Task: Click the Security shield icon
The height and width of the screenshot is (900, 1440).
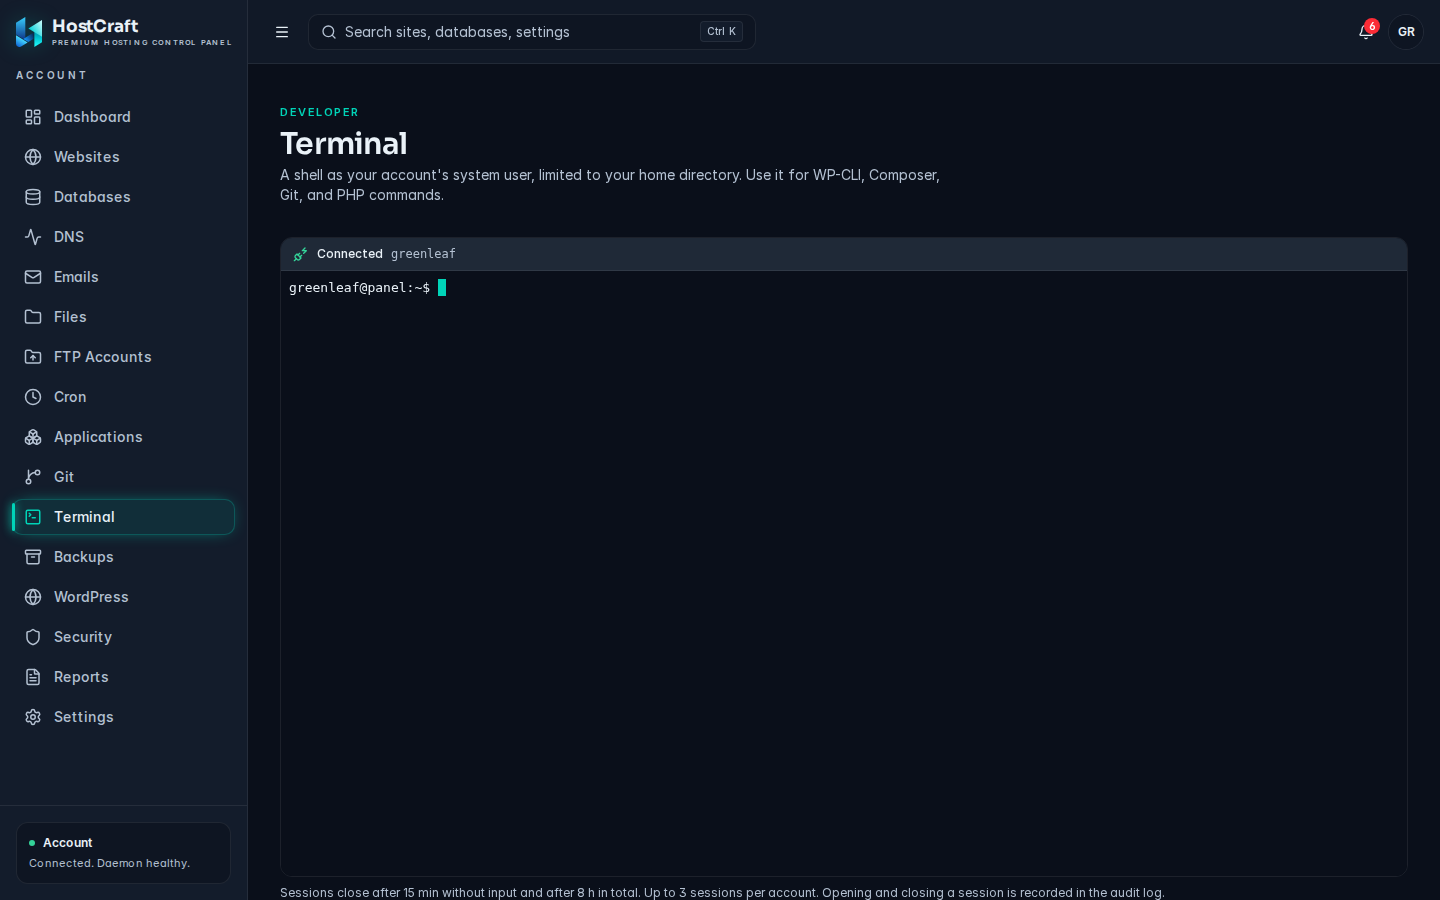Action: tap(33, 637)
